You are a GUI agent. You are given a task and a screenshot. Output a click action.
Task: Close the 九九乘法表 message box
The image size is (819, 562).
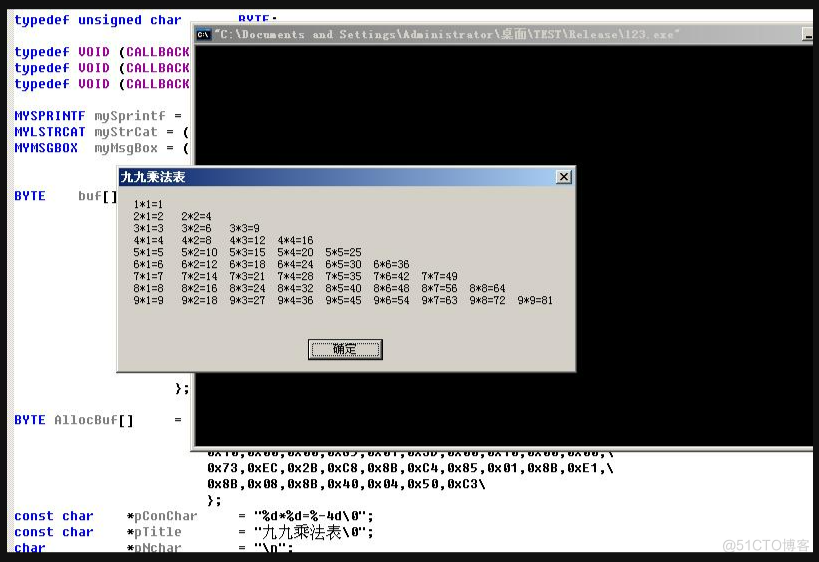[564, 177]
